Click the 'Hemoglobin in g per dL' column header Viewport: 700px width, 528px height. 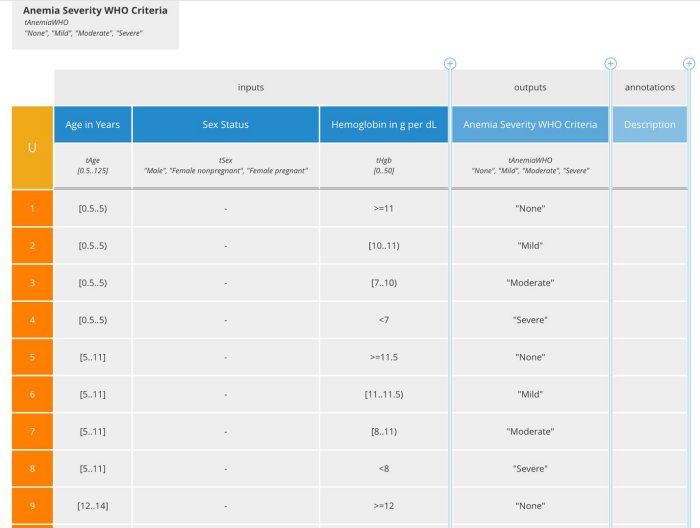pyautogui.click(x=384, y=125)
